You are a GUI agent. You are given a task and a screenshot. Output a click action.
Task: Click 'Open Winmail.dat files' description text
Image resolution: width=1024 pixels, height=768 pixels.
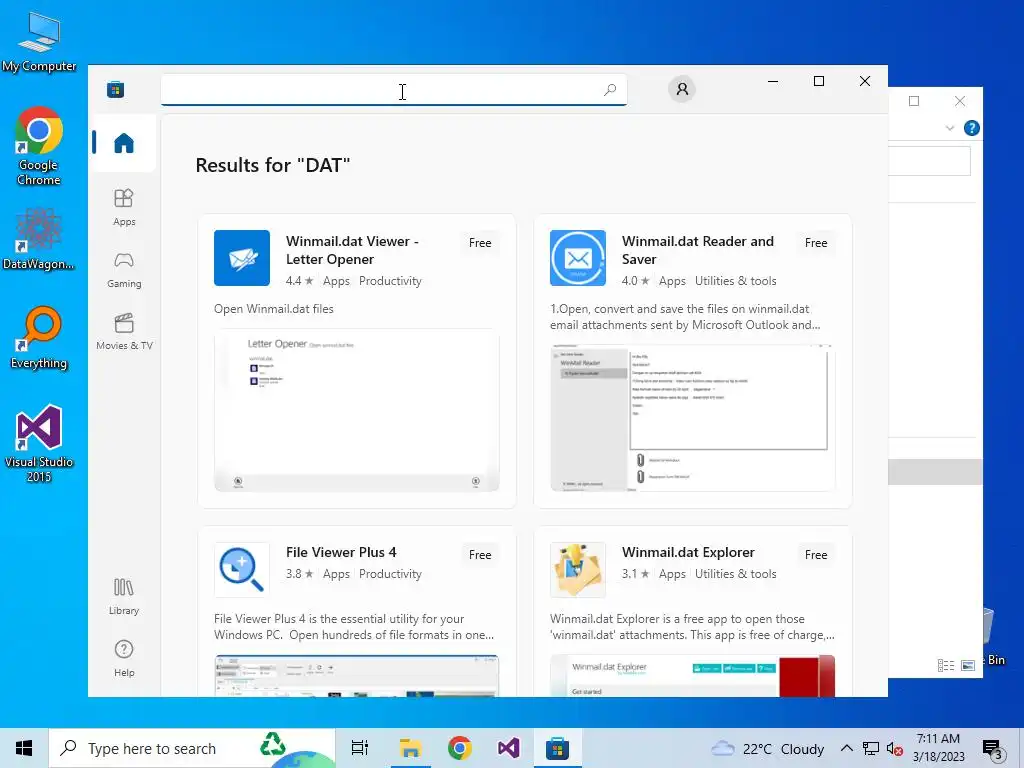pos(274,309)
